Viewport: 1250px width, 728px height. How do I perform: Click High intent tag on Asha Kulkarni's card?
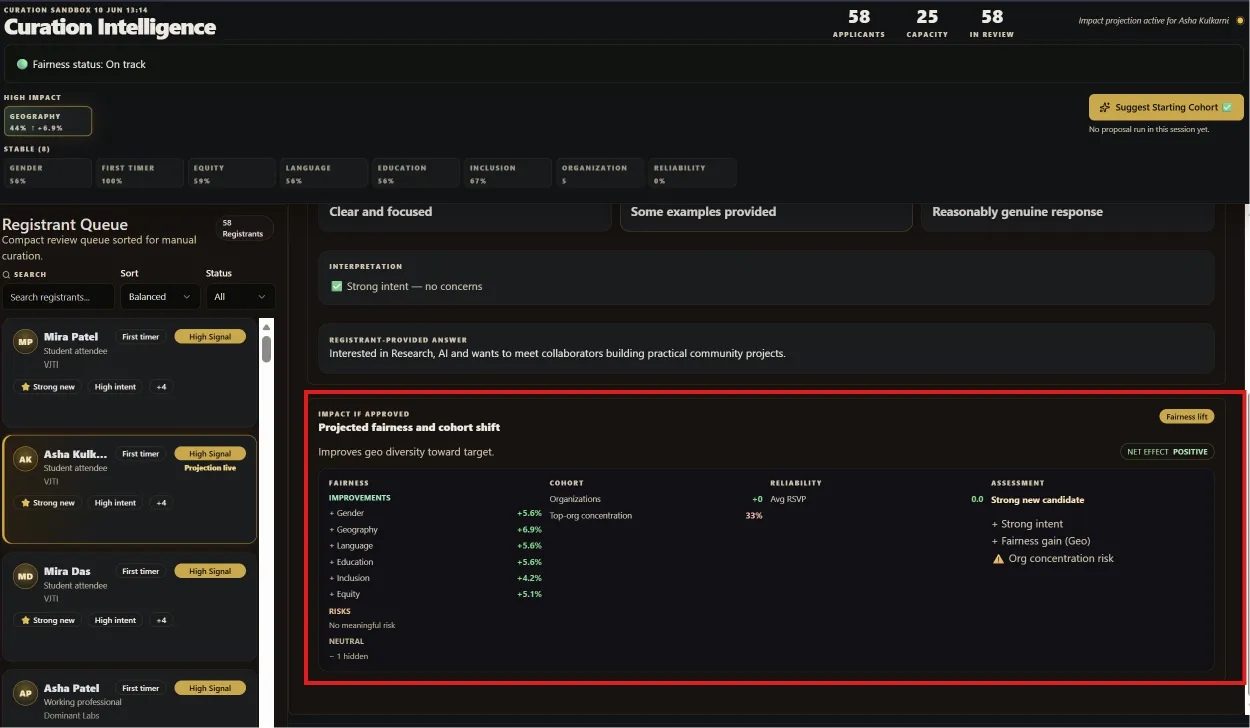(115, 502)
